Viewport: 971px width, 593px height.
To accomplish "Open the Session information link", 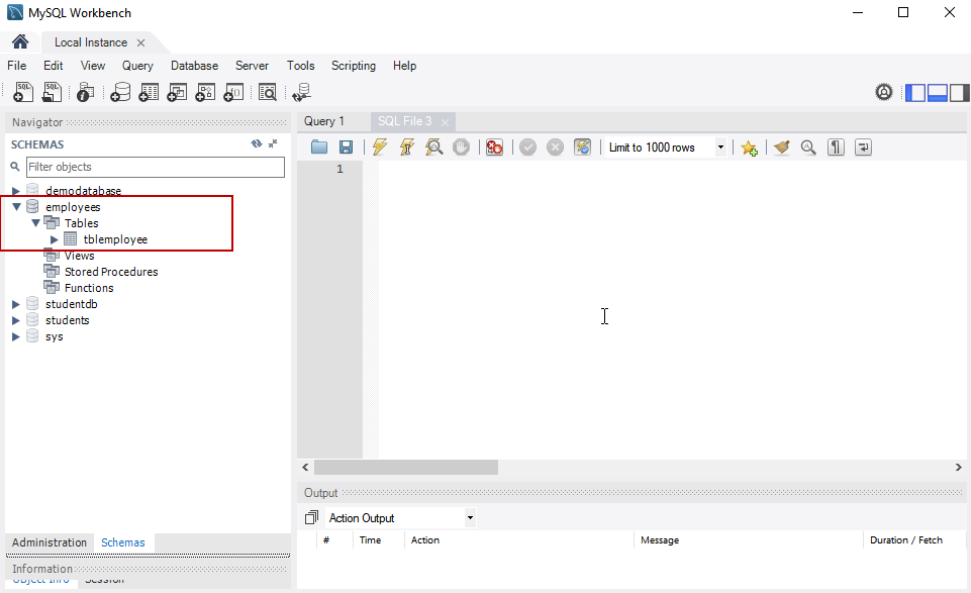I will coord(103,580).
